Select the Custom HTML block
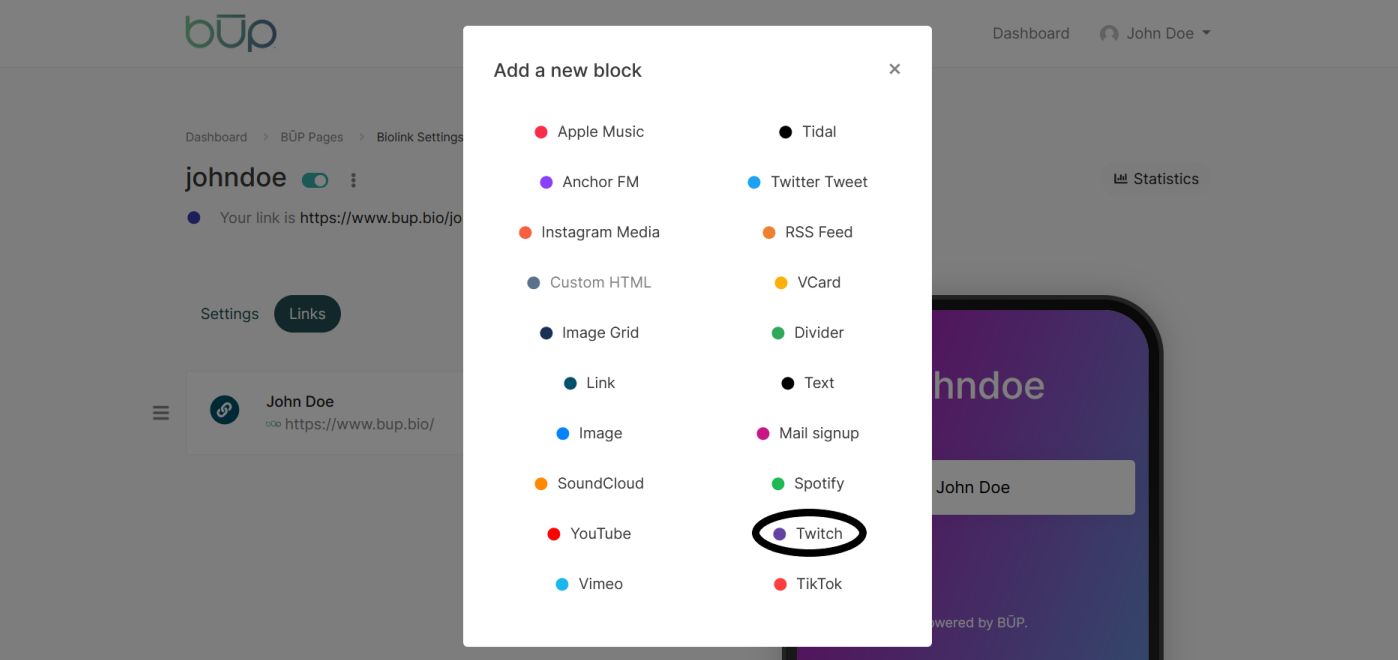The height and width of the screenshot is (660, 1398). click(x=589, y=282)
